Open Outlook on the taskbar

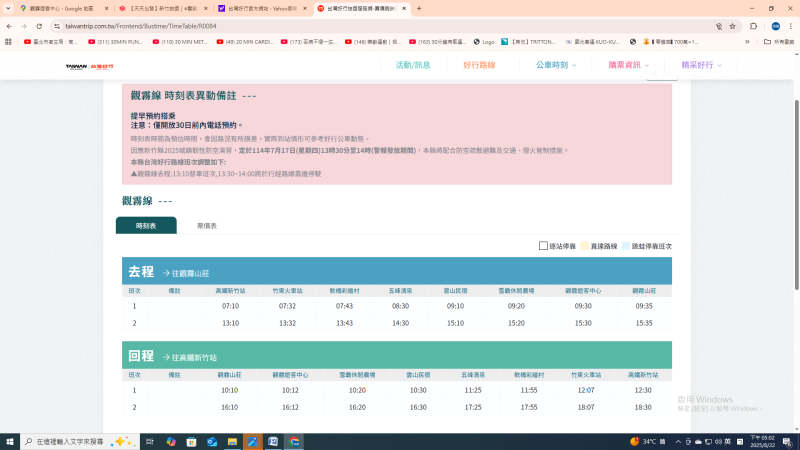[x=212, y=442]
